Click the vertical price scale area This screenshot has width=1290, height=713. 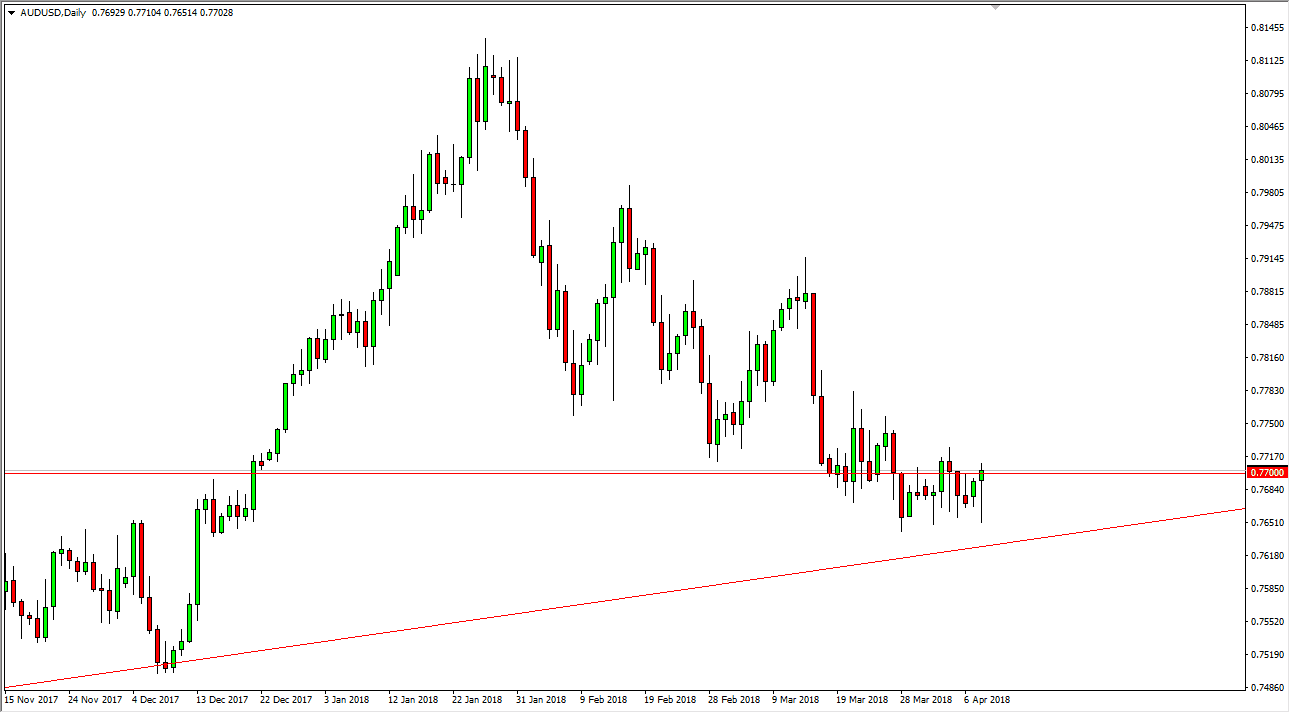tap(1262, 350)
